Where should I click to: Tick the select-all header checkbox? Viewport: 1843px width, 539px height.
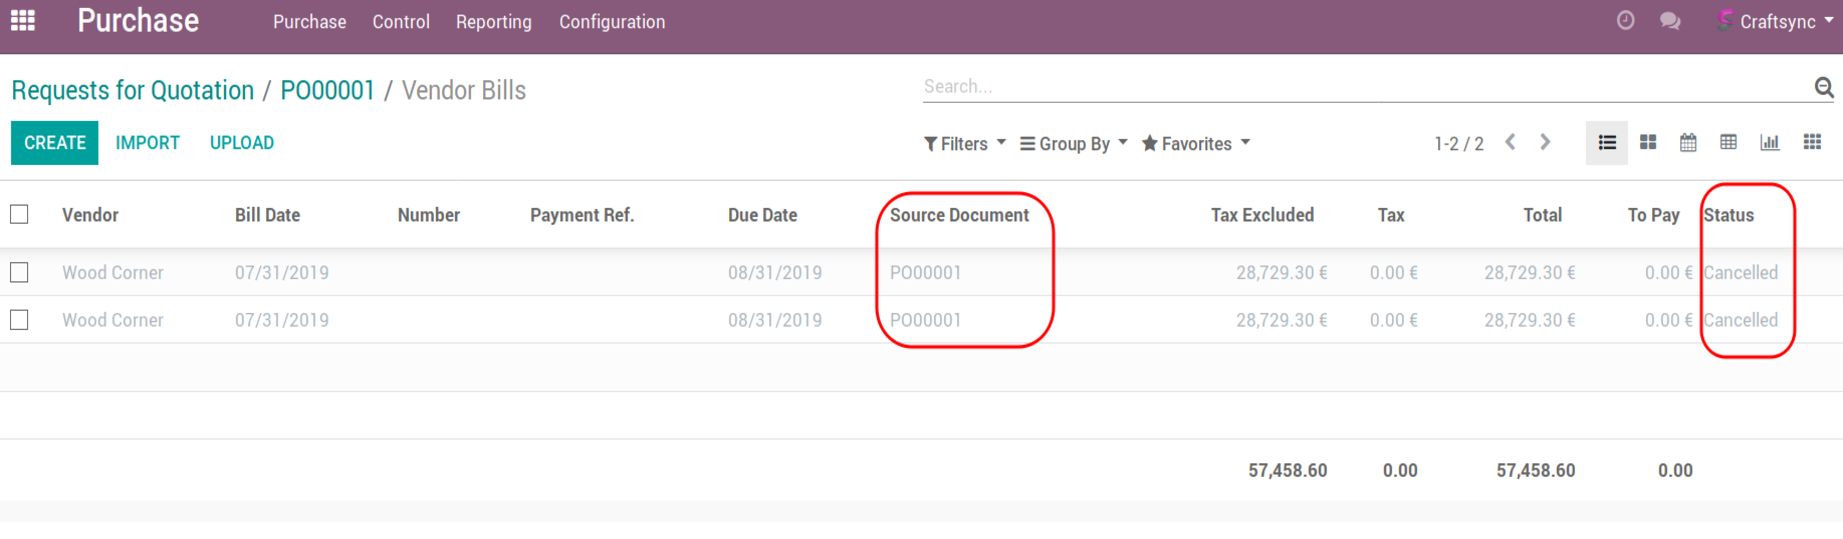[20, 215]
